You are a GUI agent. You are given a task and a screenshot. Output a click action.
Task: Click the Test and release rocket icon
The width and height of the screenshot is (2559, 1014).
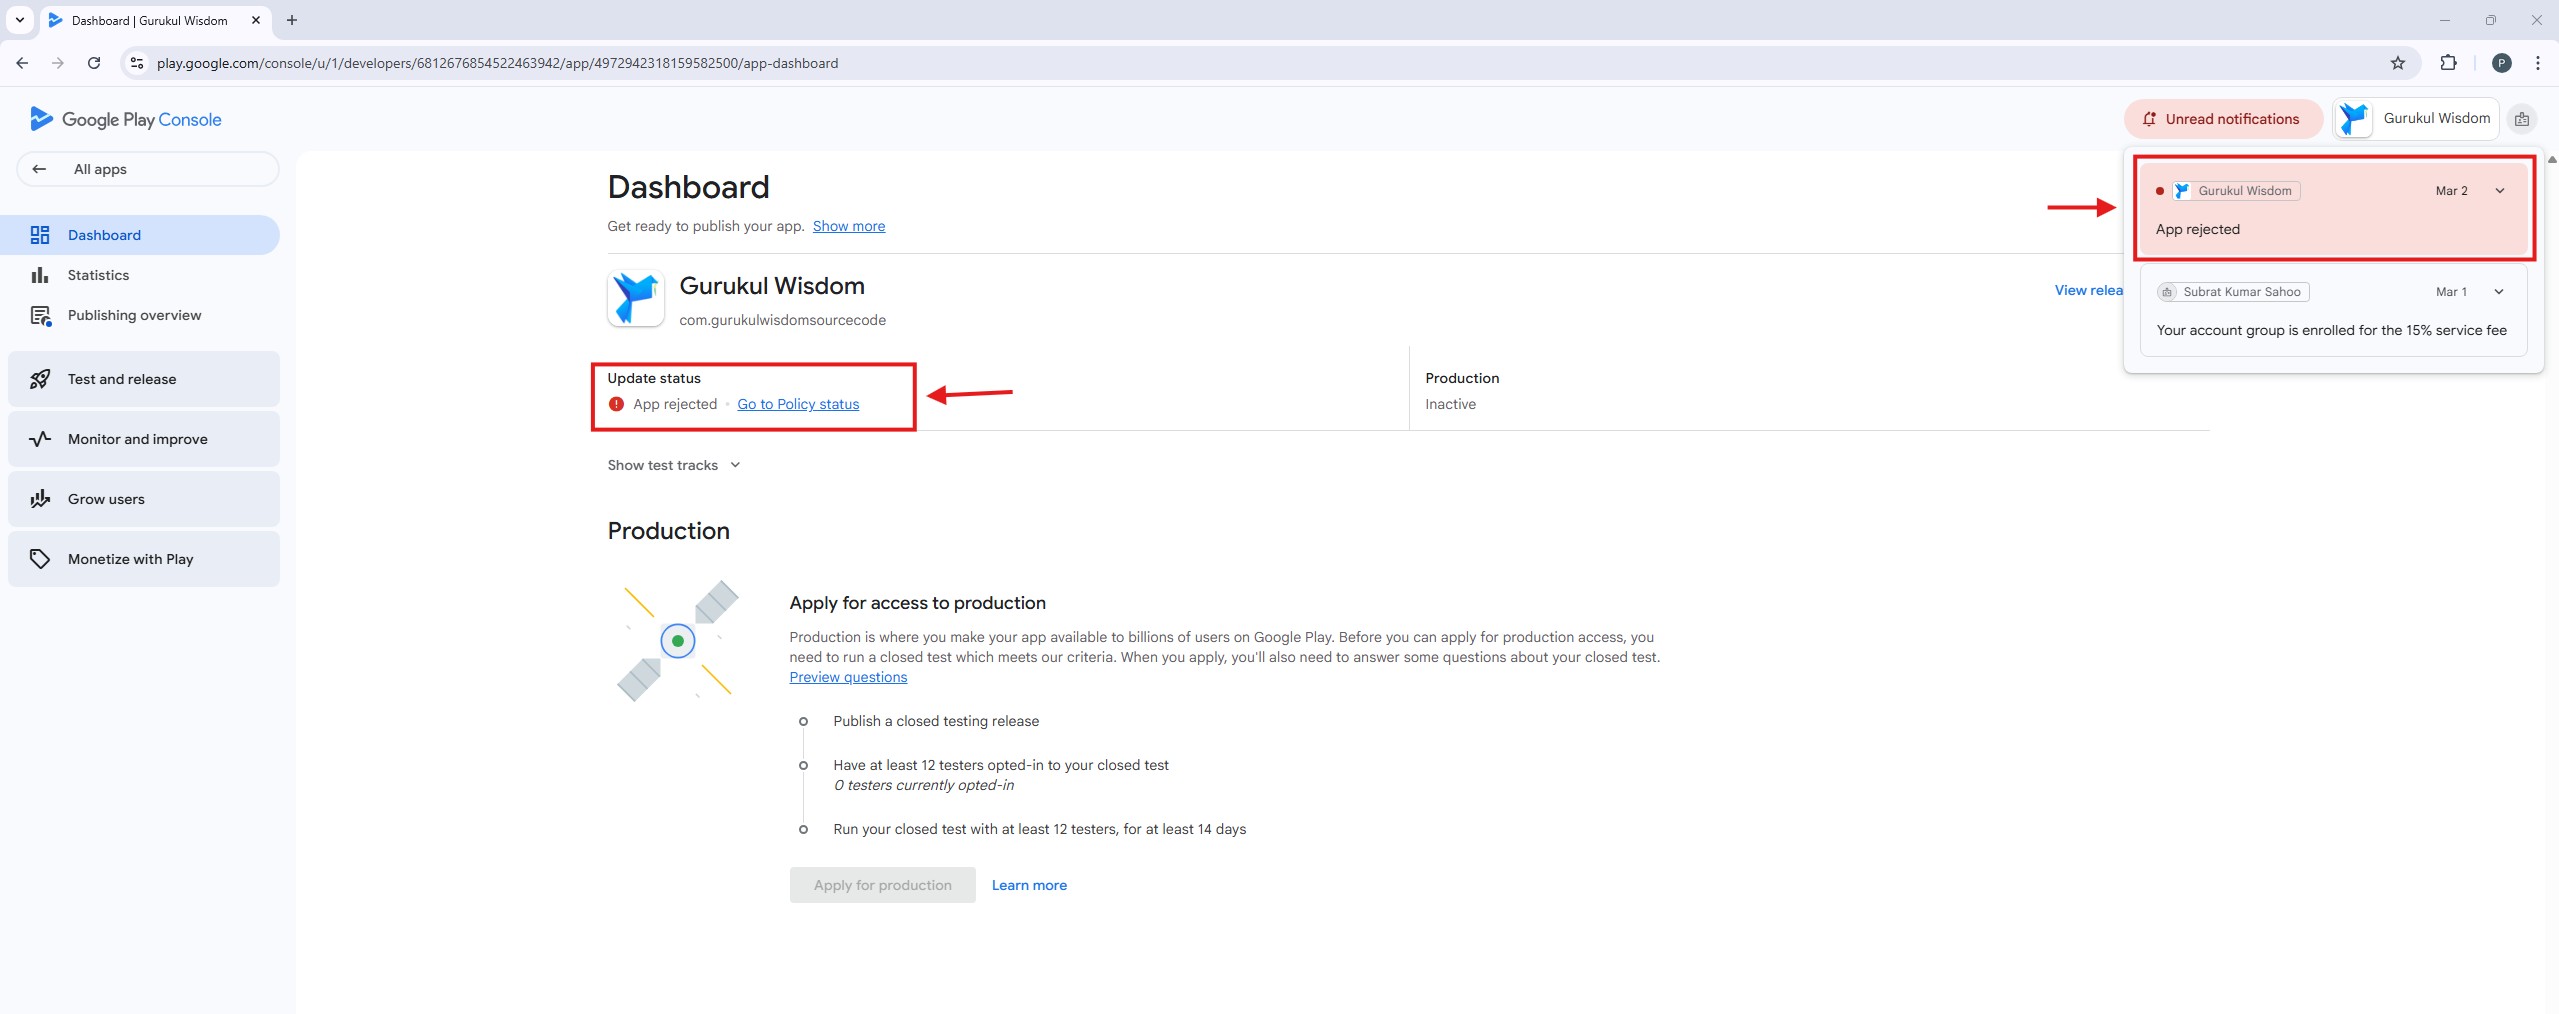click(x=40, y=379)
